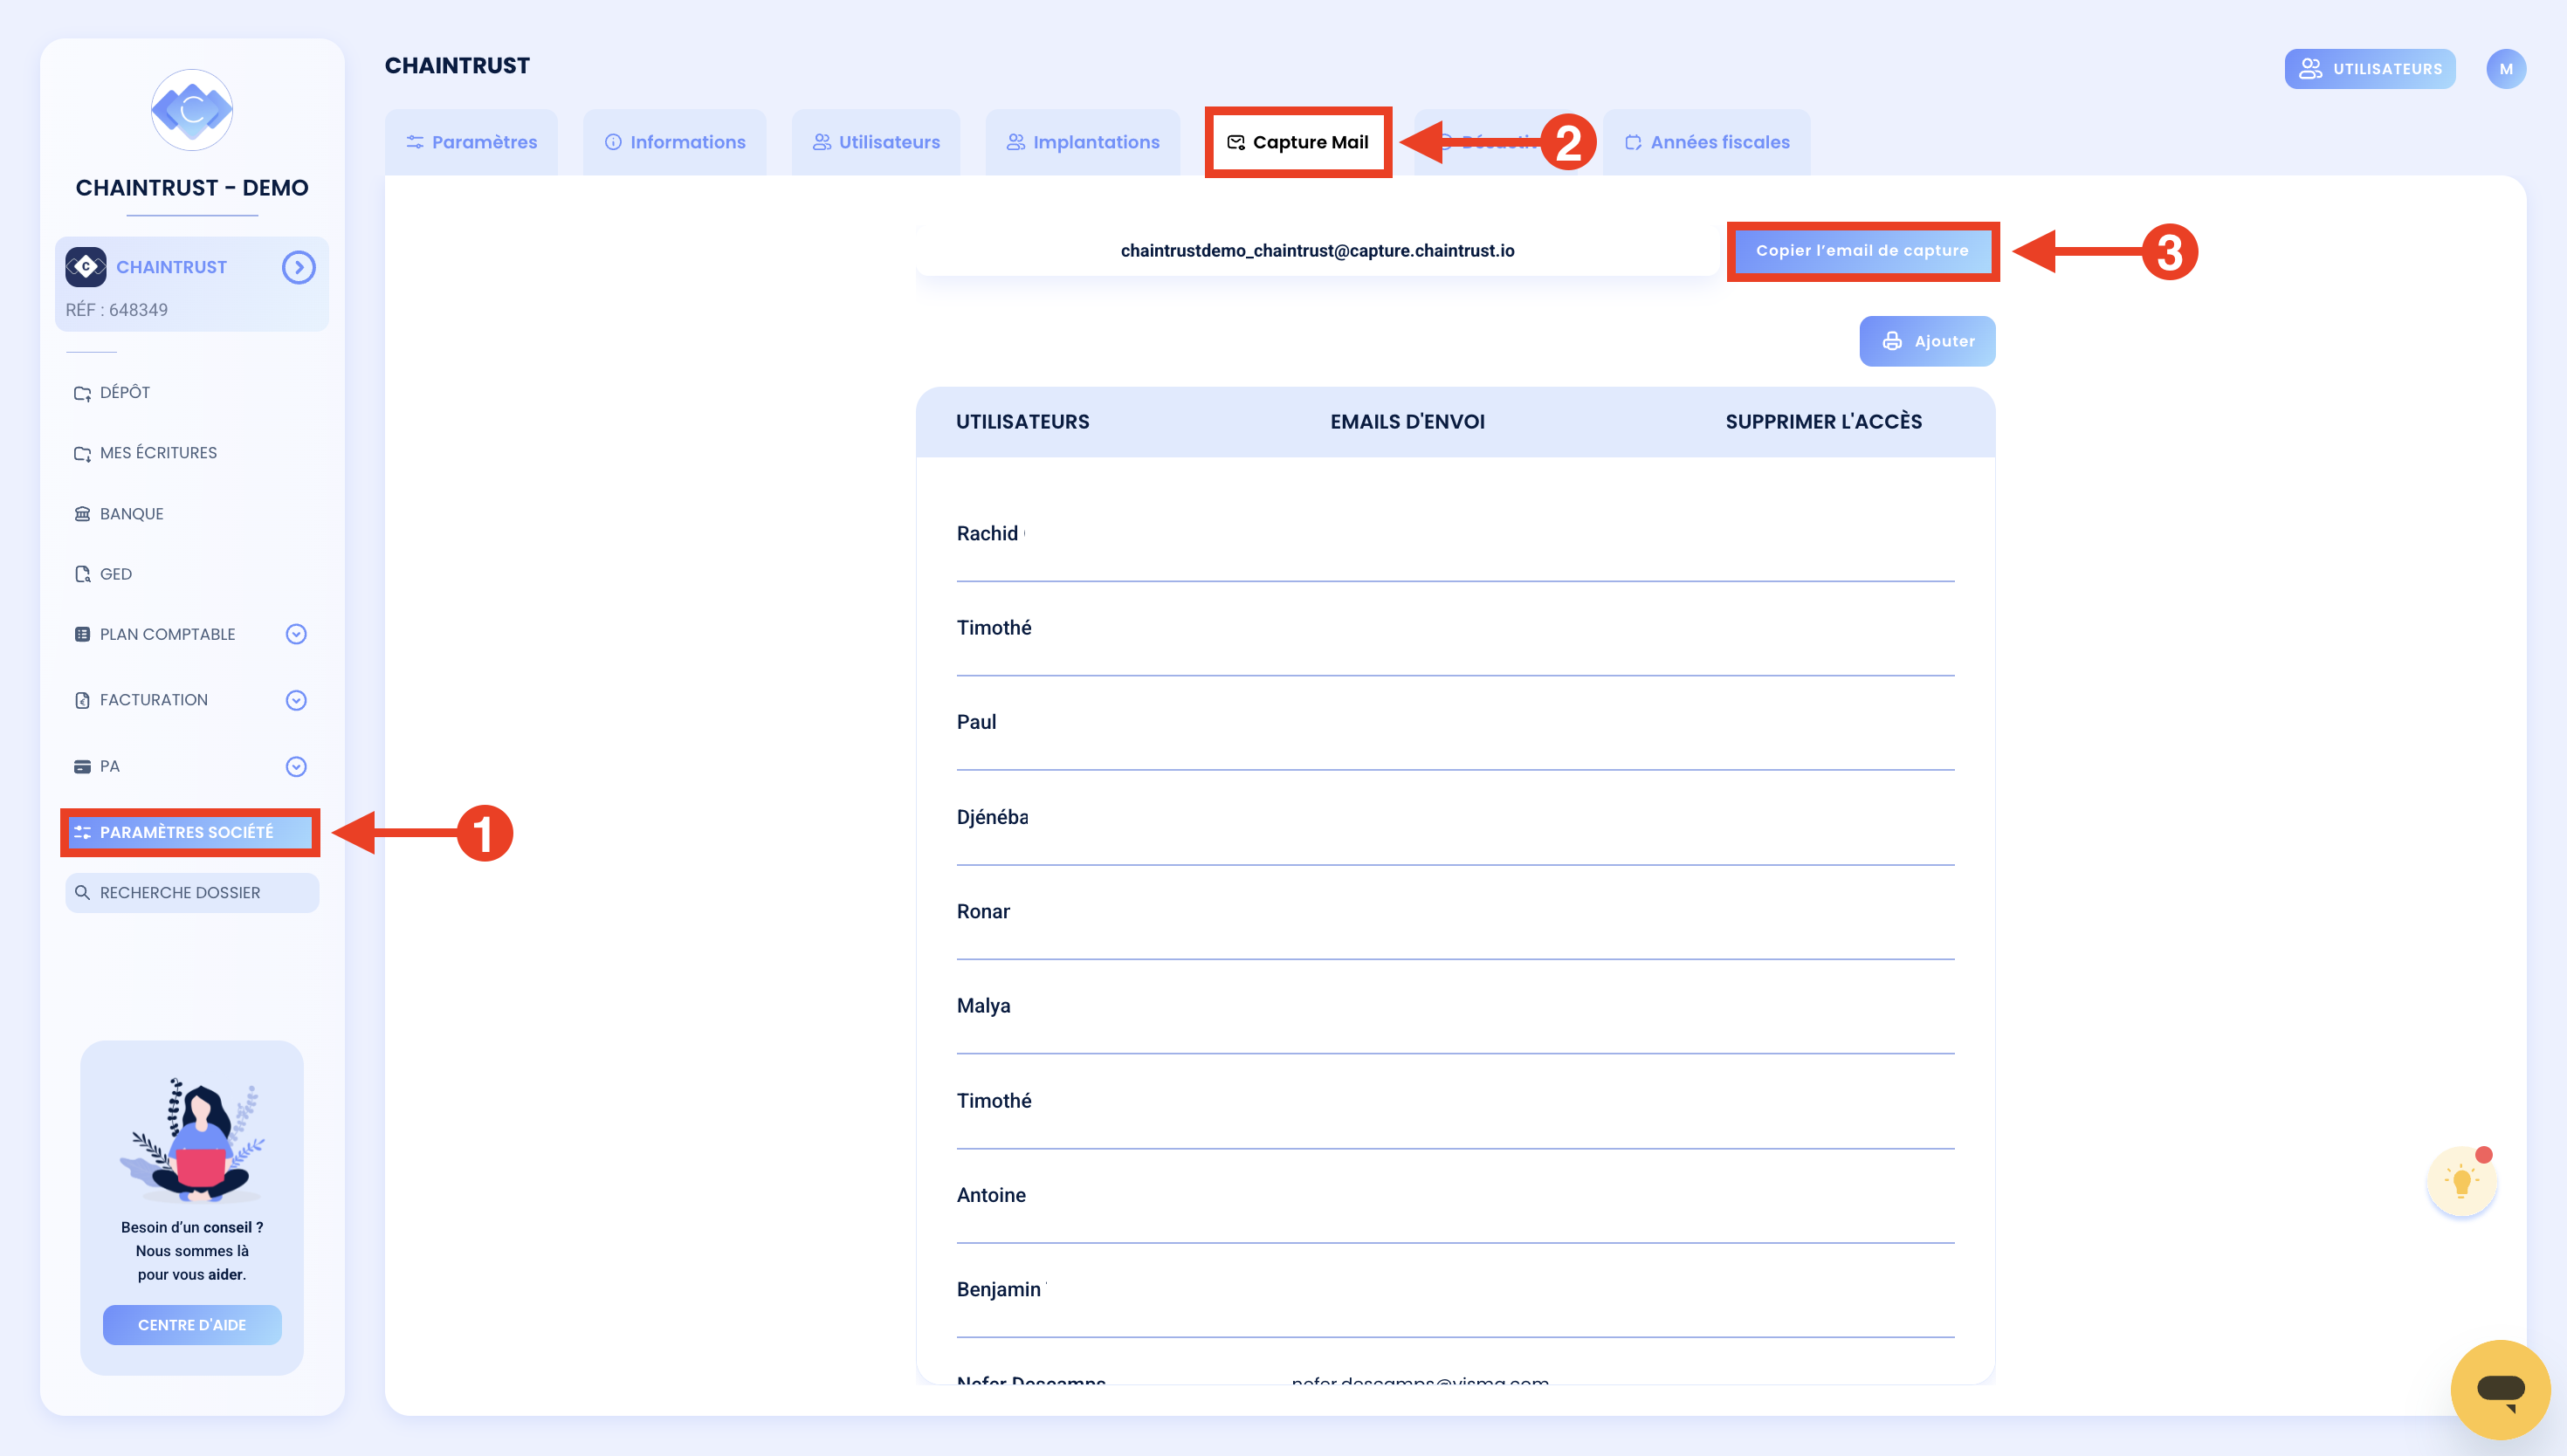
Task: Select the Ronar user row
Action: tap(1455, 912)
